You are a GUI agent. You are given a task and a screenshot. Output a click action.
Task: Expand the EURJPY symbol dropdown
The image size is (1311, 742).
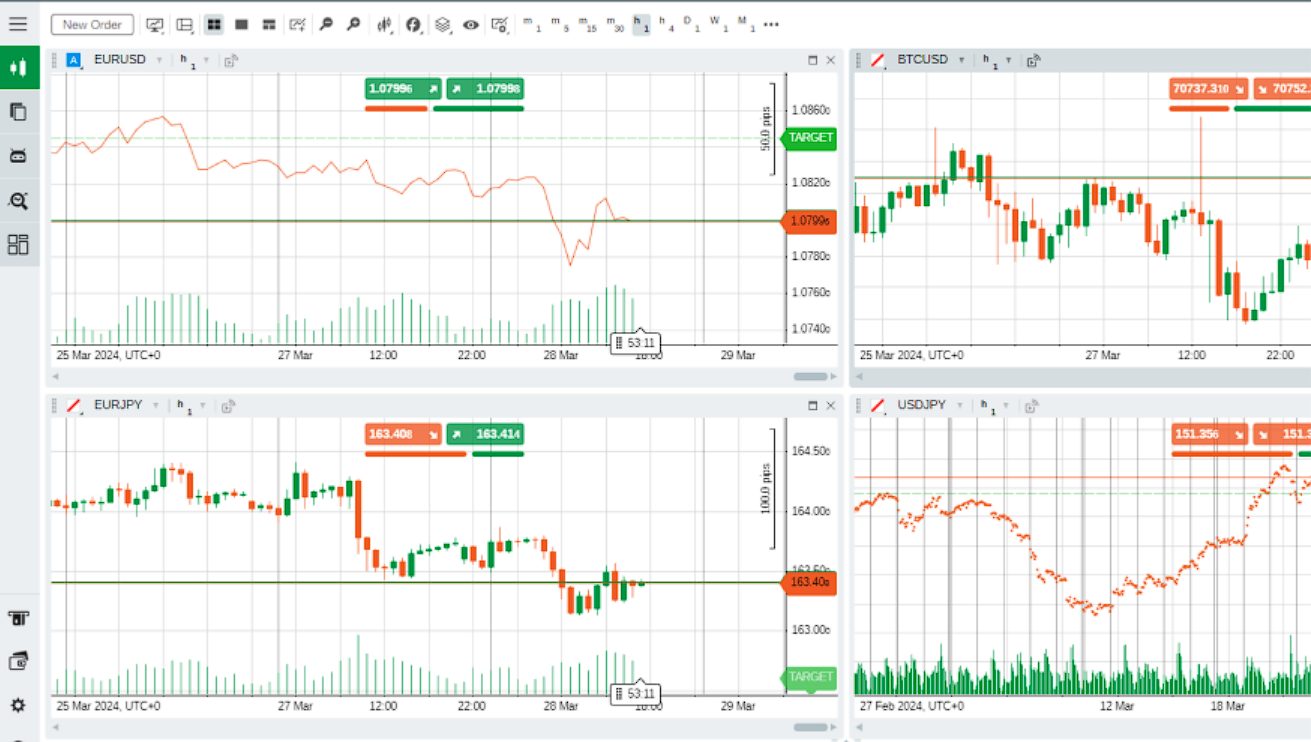click(x=155, y=405)
